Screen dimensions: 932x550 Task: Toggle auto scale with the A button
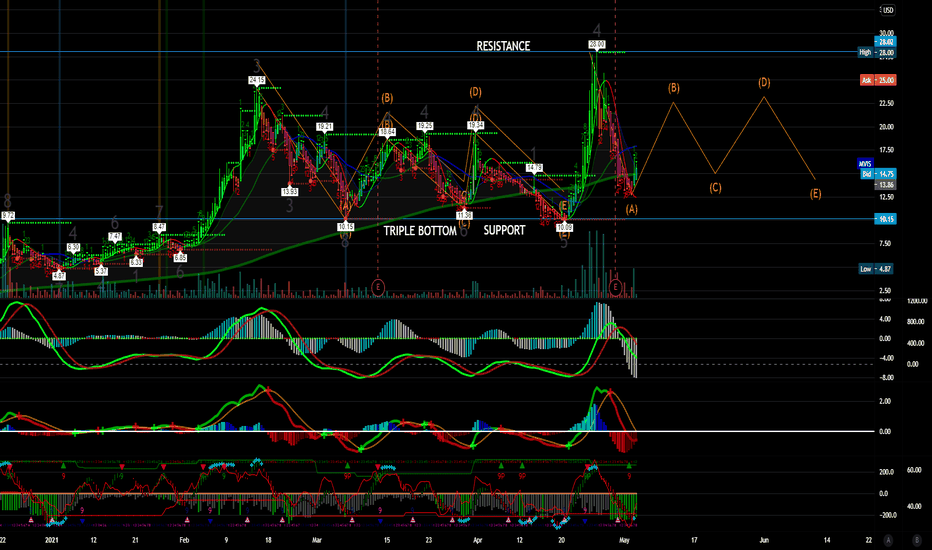(888, 540)
